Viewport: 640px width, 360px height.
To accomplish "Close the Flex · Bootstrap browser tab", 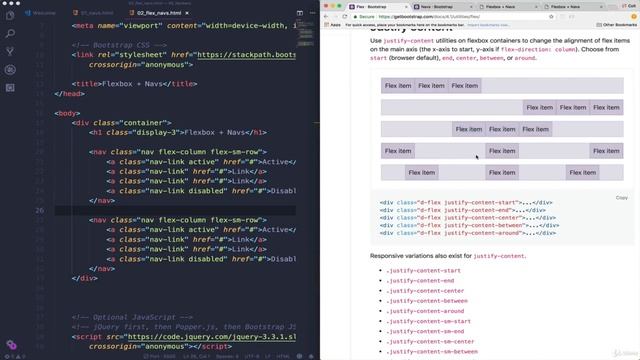I will tap(406, 7).
